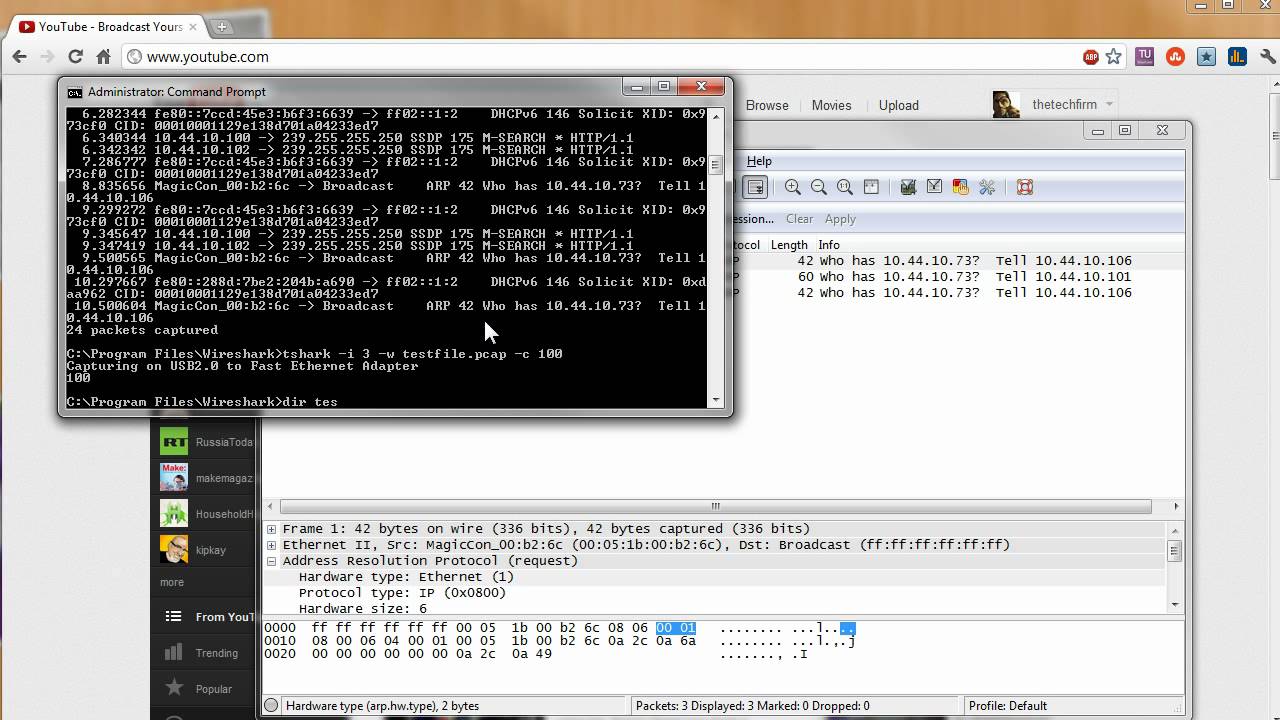Open the Household channel thumbnail

pos(174,514)
